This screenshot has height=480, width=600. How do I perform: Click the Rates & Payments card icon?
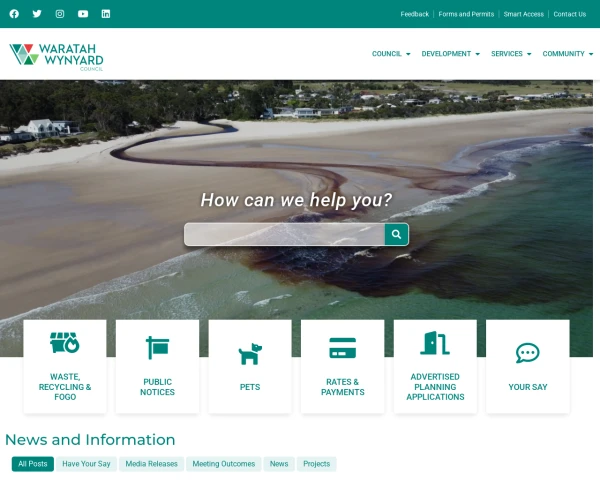pyautogui.click(x=342, y=348)
